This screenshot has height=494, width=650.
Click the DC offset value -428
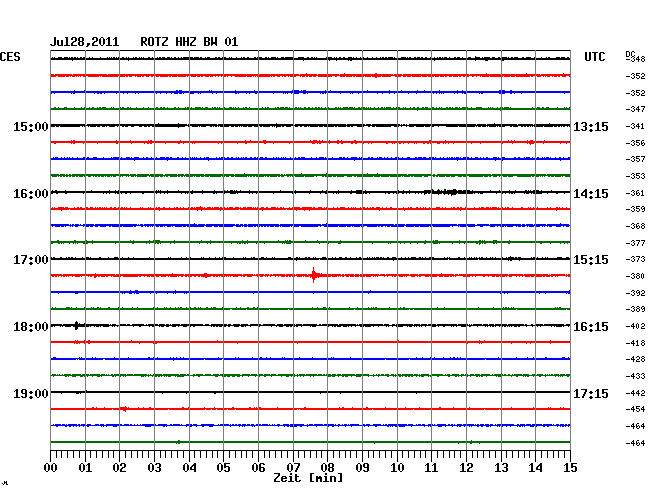[635, 359]
